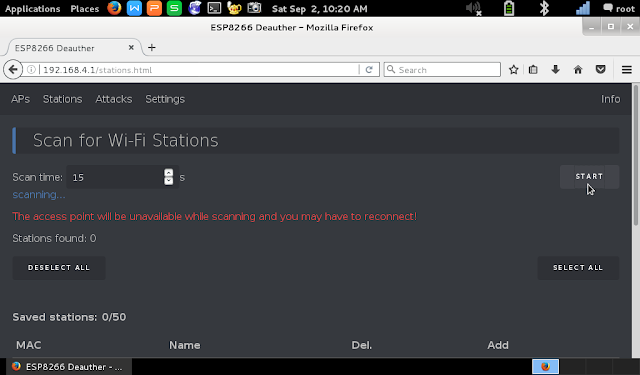The height and width of the screenshot is (375, 640).
Task: Click the 'Stations found: 0' text
Action: click(x=54, y=238)
